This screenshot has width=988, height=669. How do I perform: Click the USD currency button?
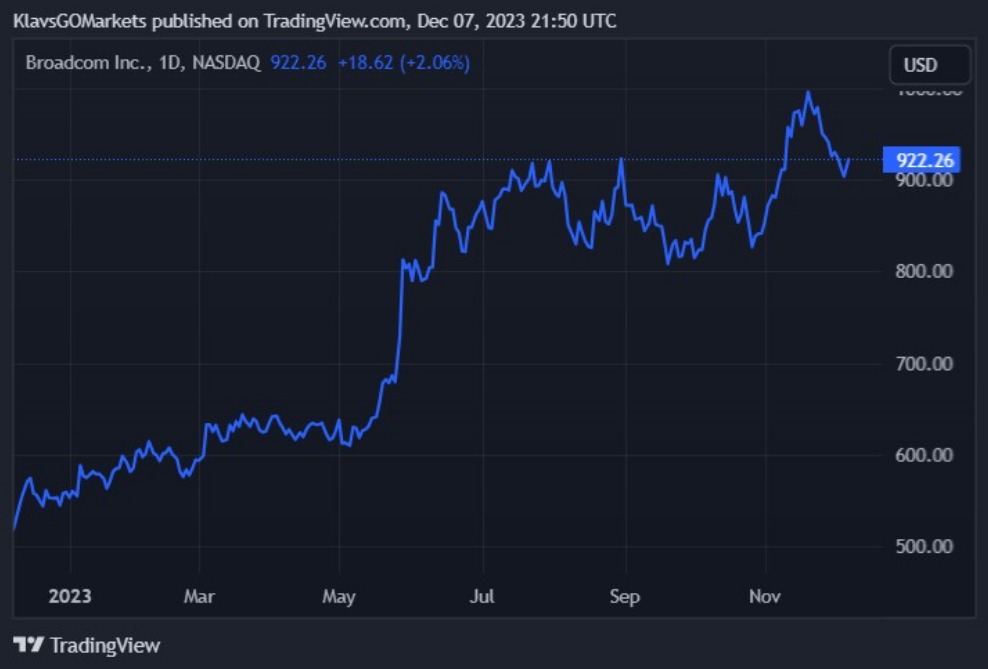point(930,65)
